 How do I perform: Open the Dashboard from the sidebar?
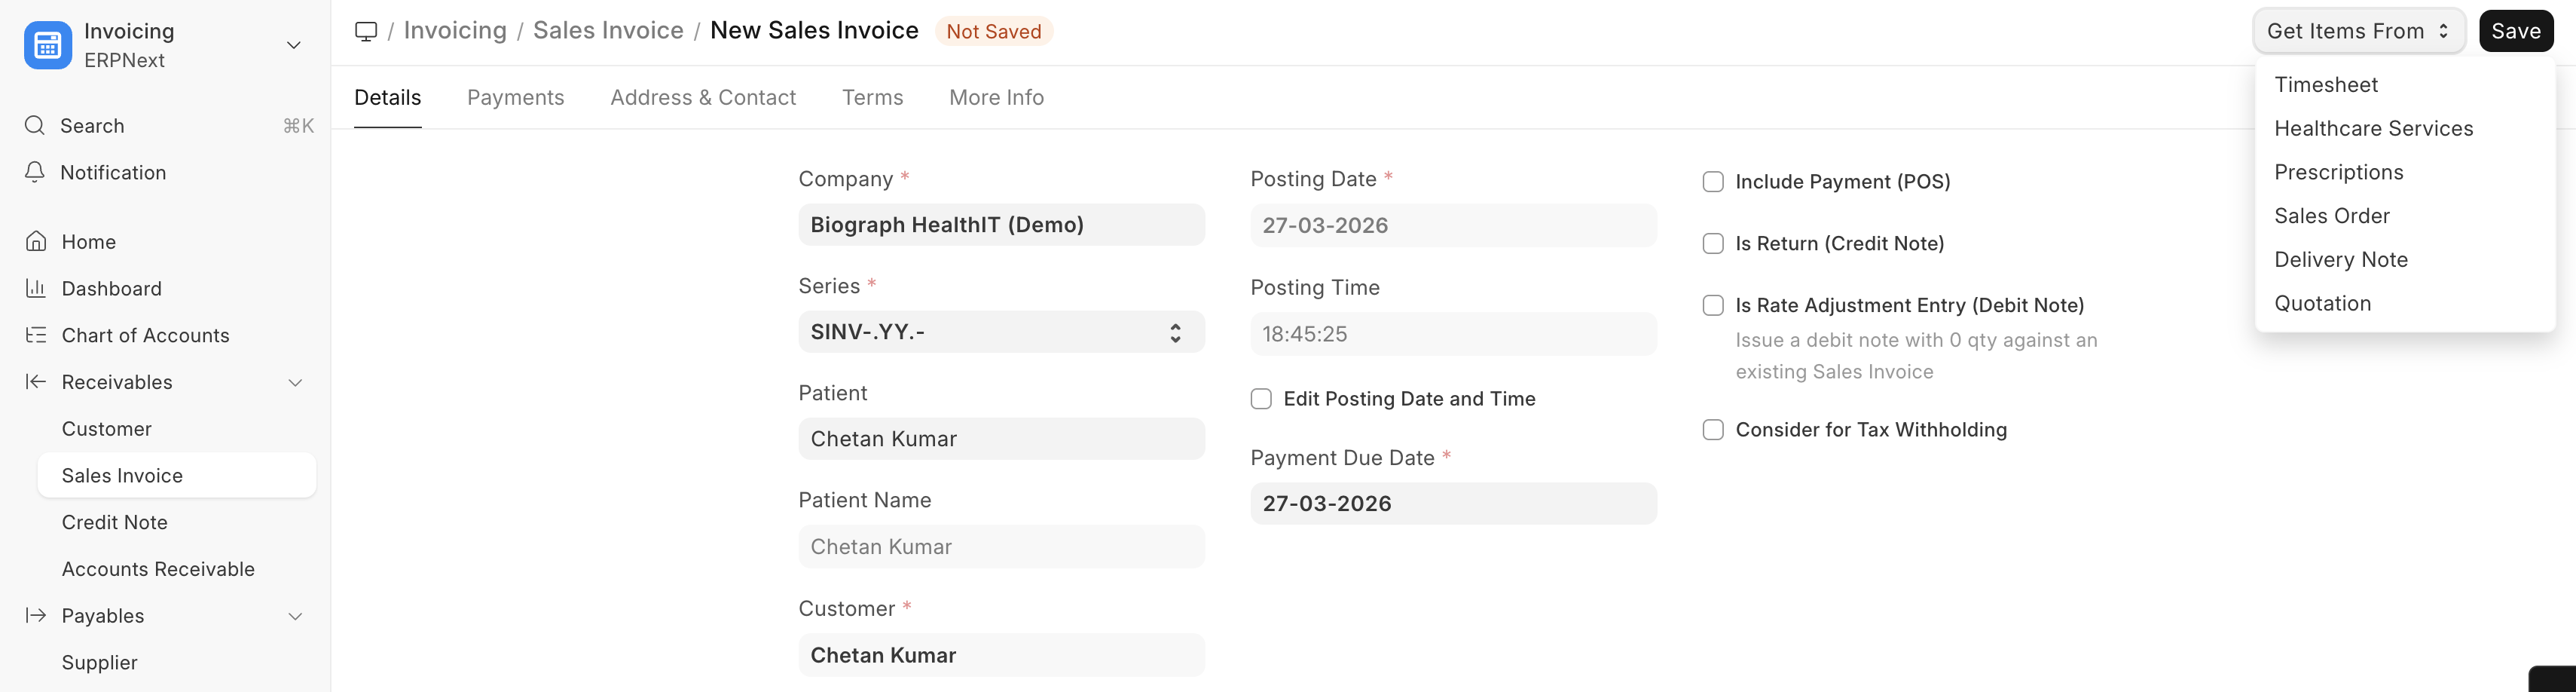click(x=34, y=288)
